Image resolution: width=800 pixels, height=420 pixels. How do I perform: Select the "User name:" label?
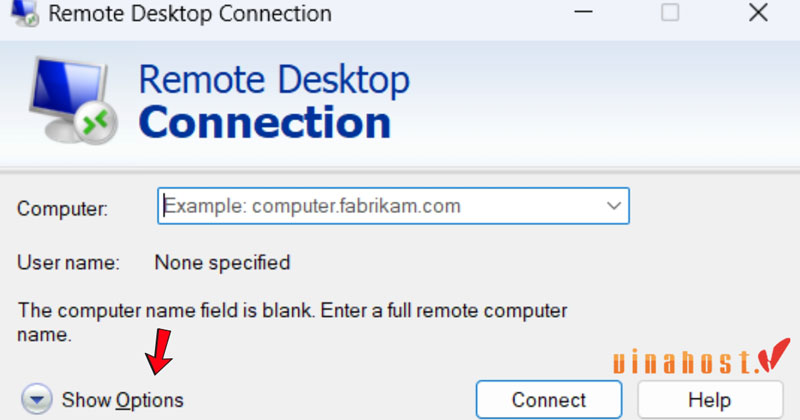click(x=68, y=263)
